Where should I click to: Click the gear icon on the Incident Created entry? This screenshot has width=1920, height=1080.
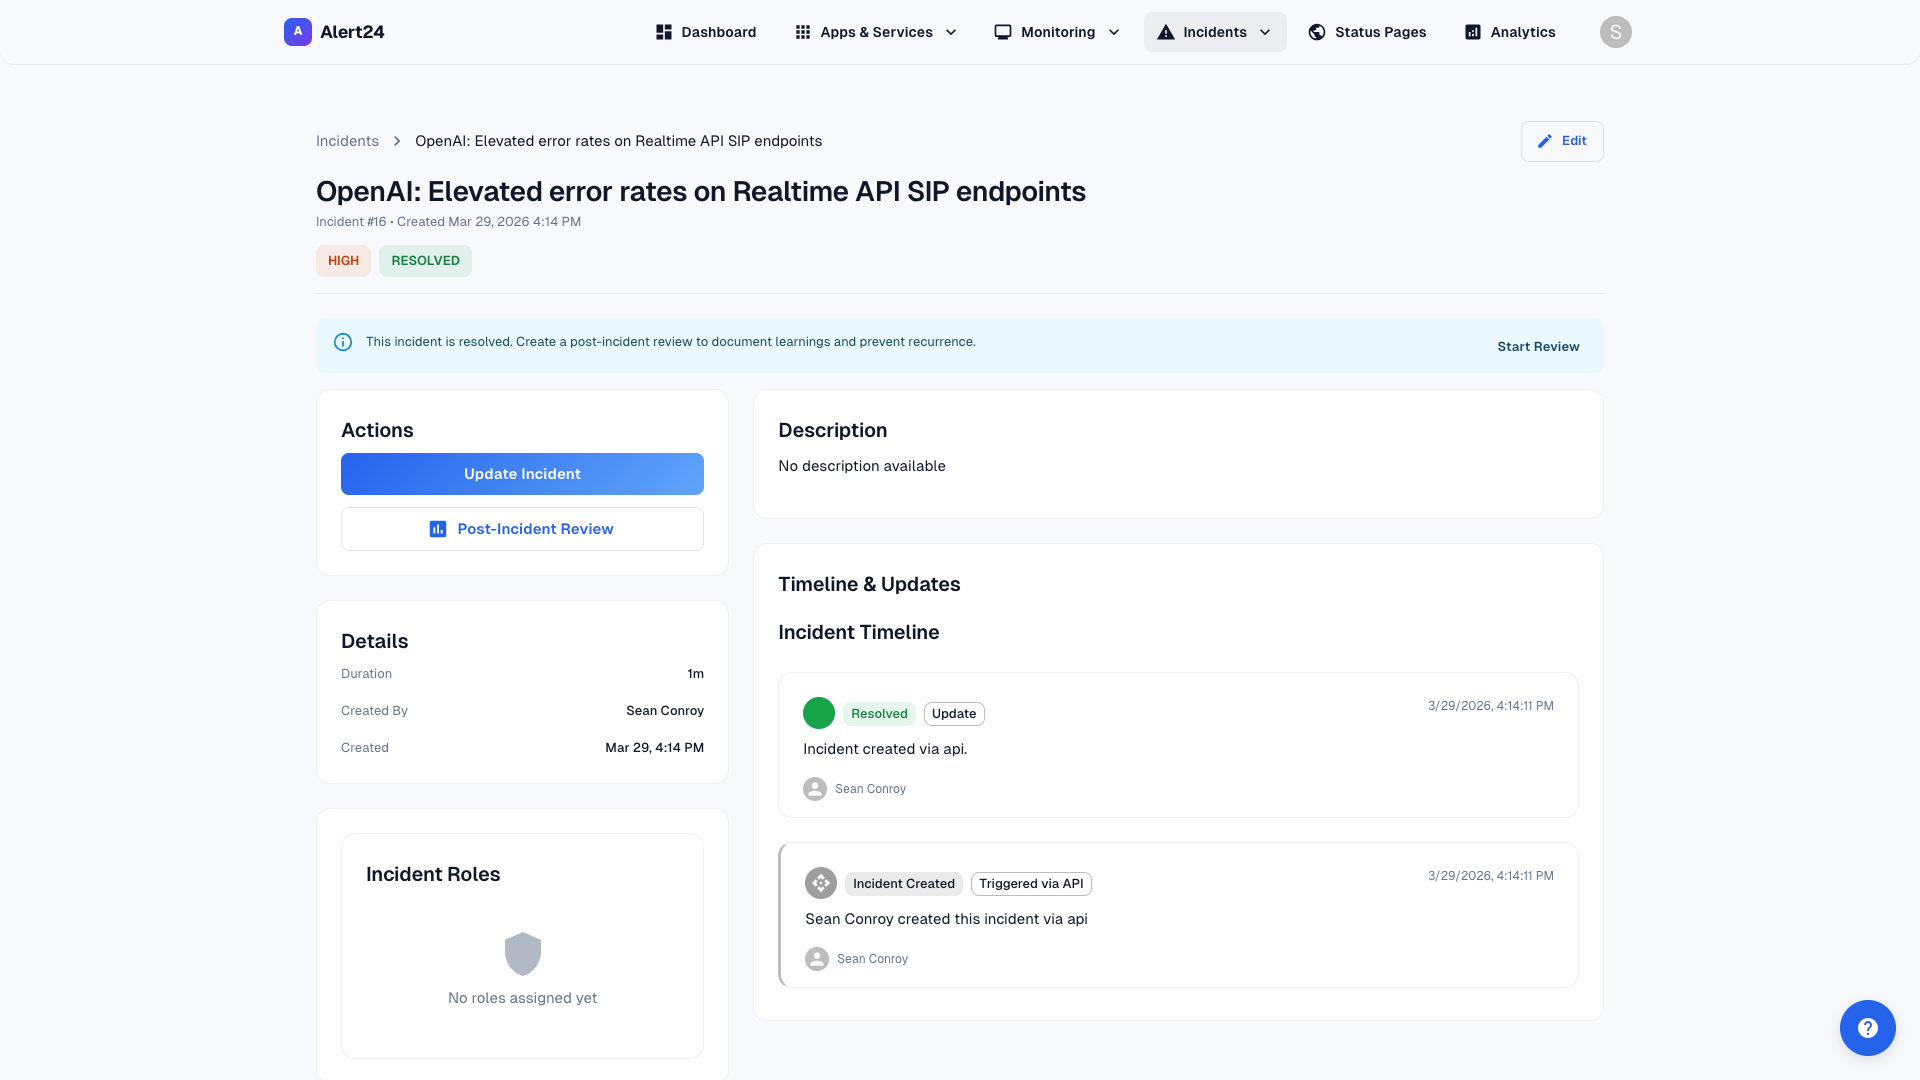coord(820,883)
